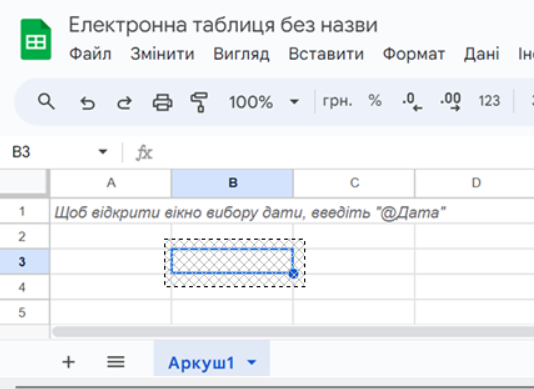Open the Google Sheets home icon

coord(36,40)
